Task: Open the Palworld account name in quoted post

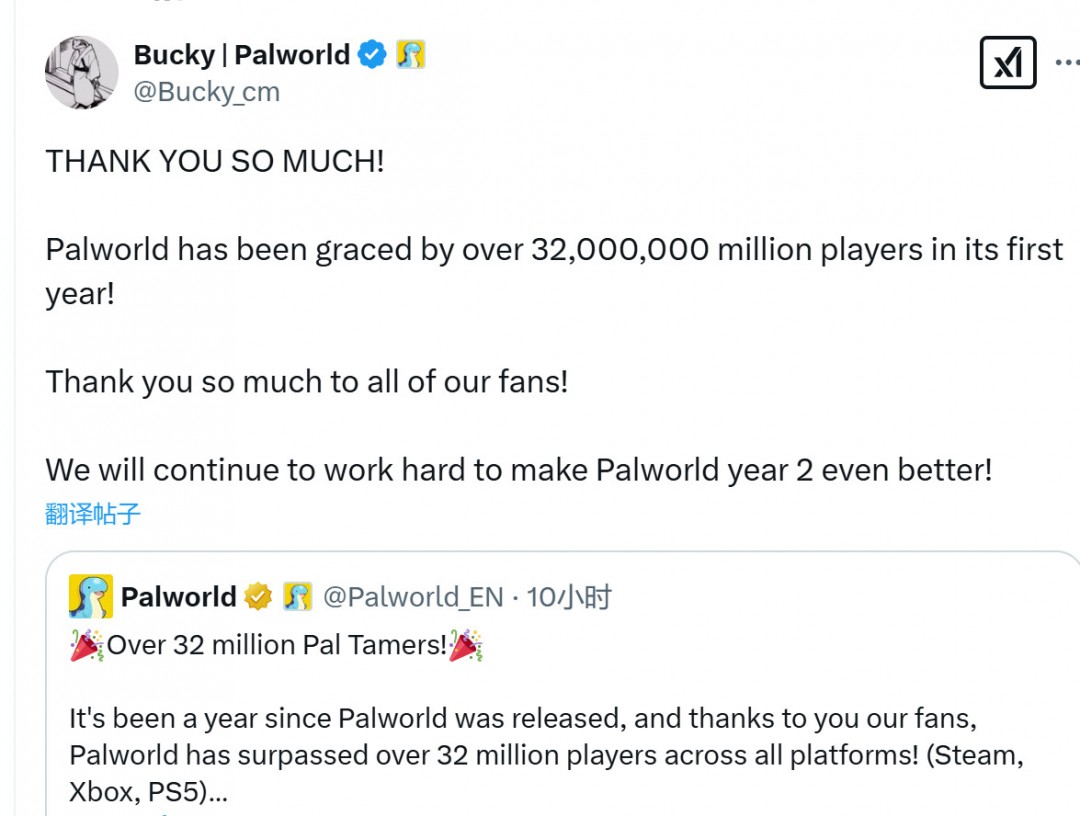Action: [178, 597]
